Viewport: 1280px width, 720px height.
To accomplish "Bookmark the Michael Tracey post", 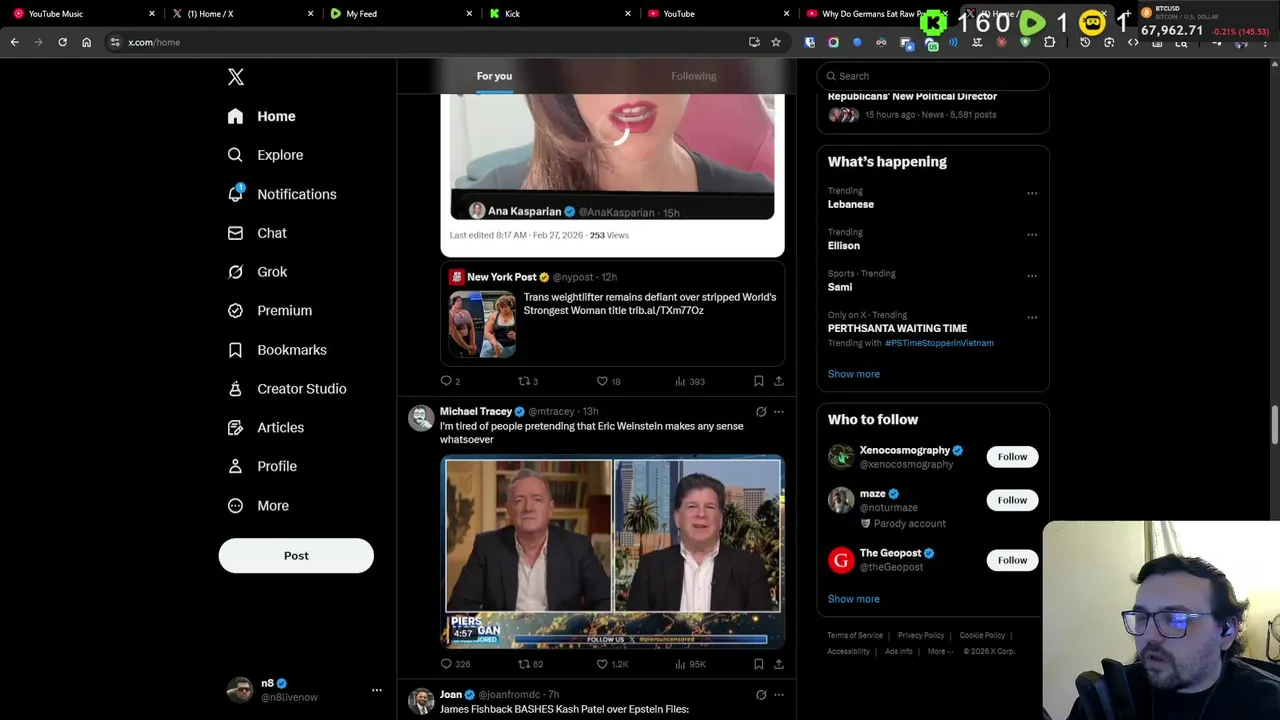I will pyautogui.click(x=759, y=664).
